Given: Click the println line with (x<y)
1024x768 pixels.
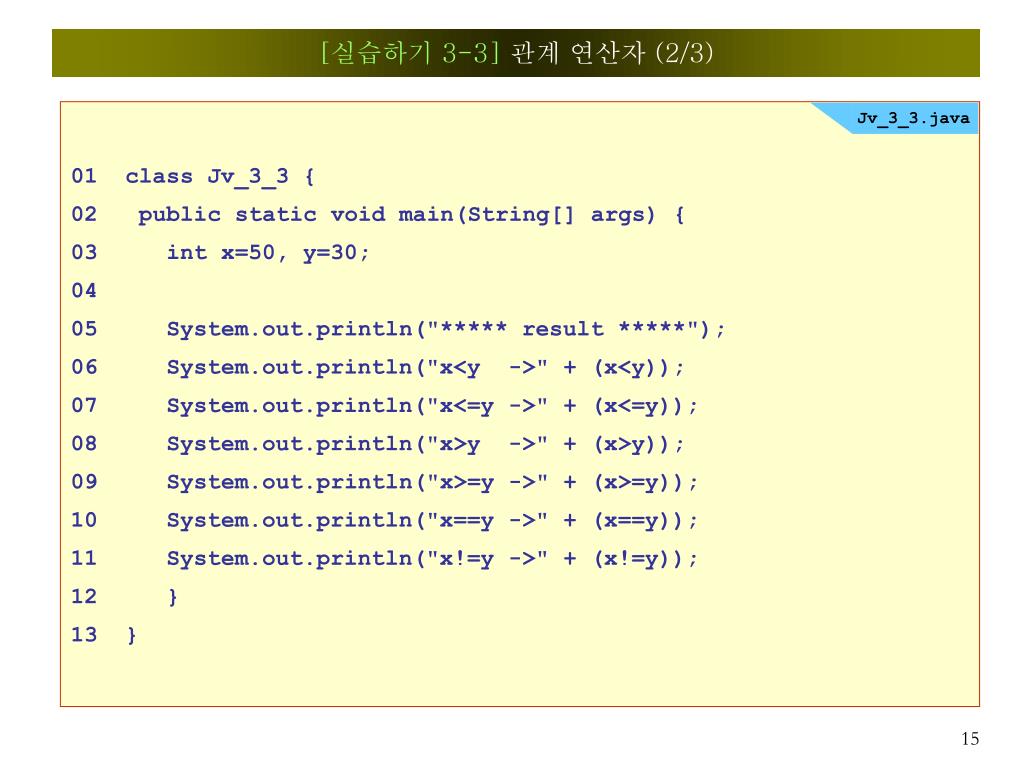Looking at the screenshot, I should 425,368.
